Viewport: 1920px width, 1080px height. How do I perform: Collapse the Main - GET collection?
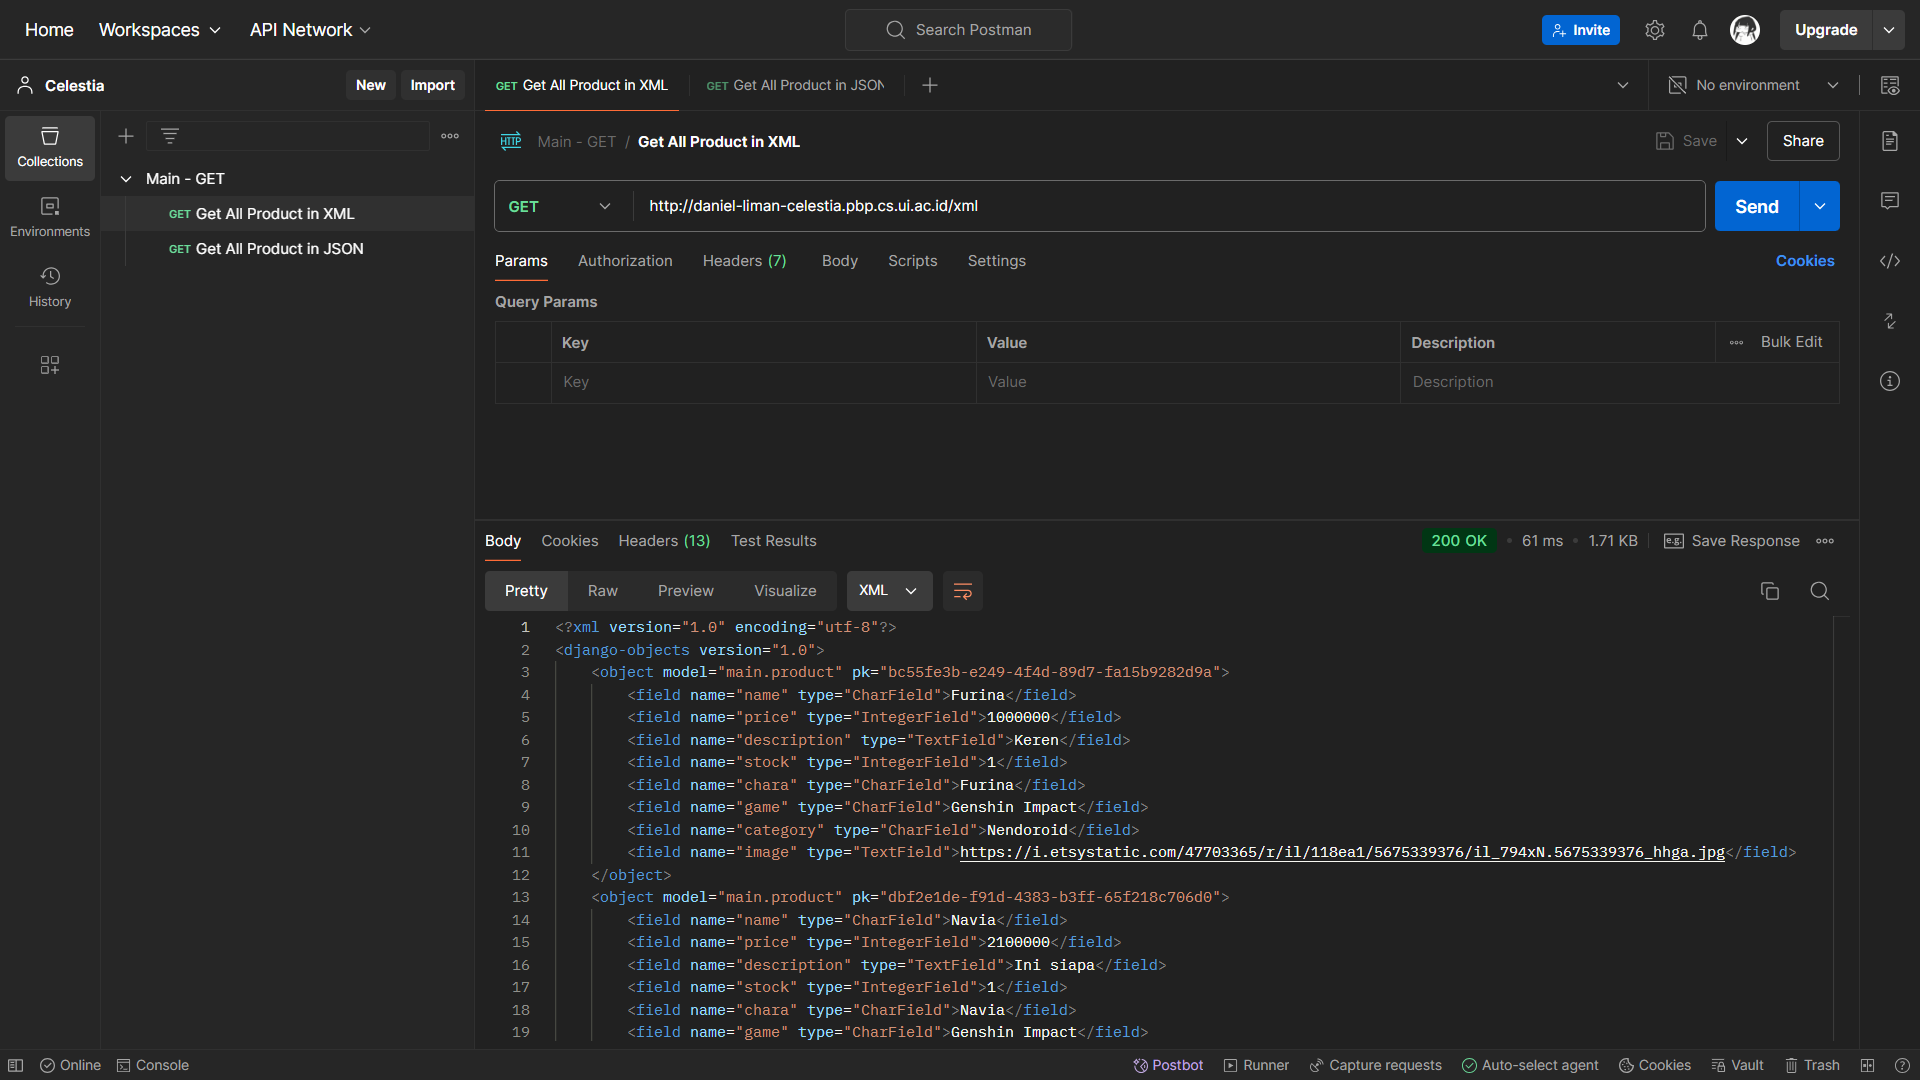126,179
